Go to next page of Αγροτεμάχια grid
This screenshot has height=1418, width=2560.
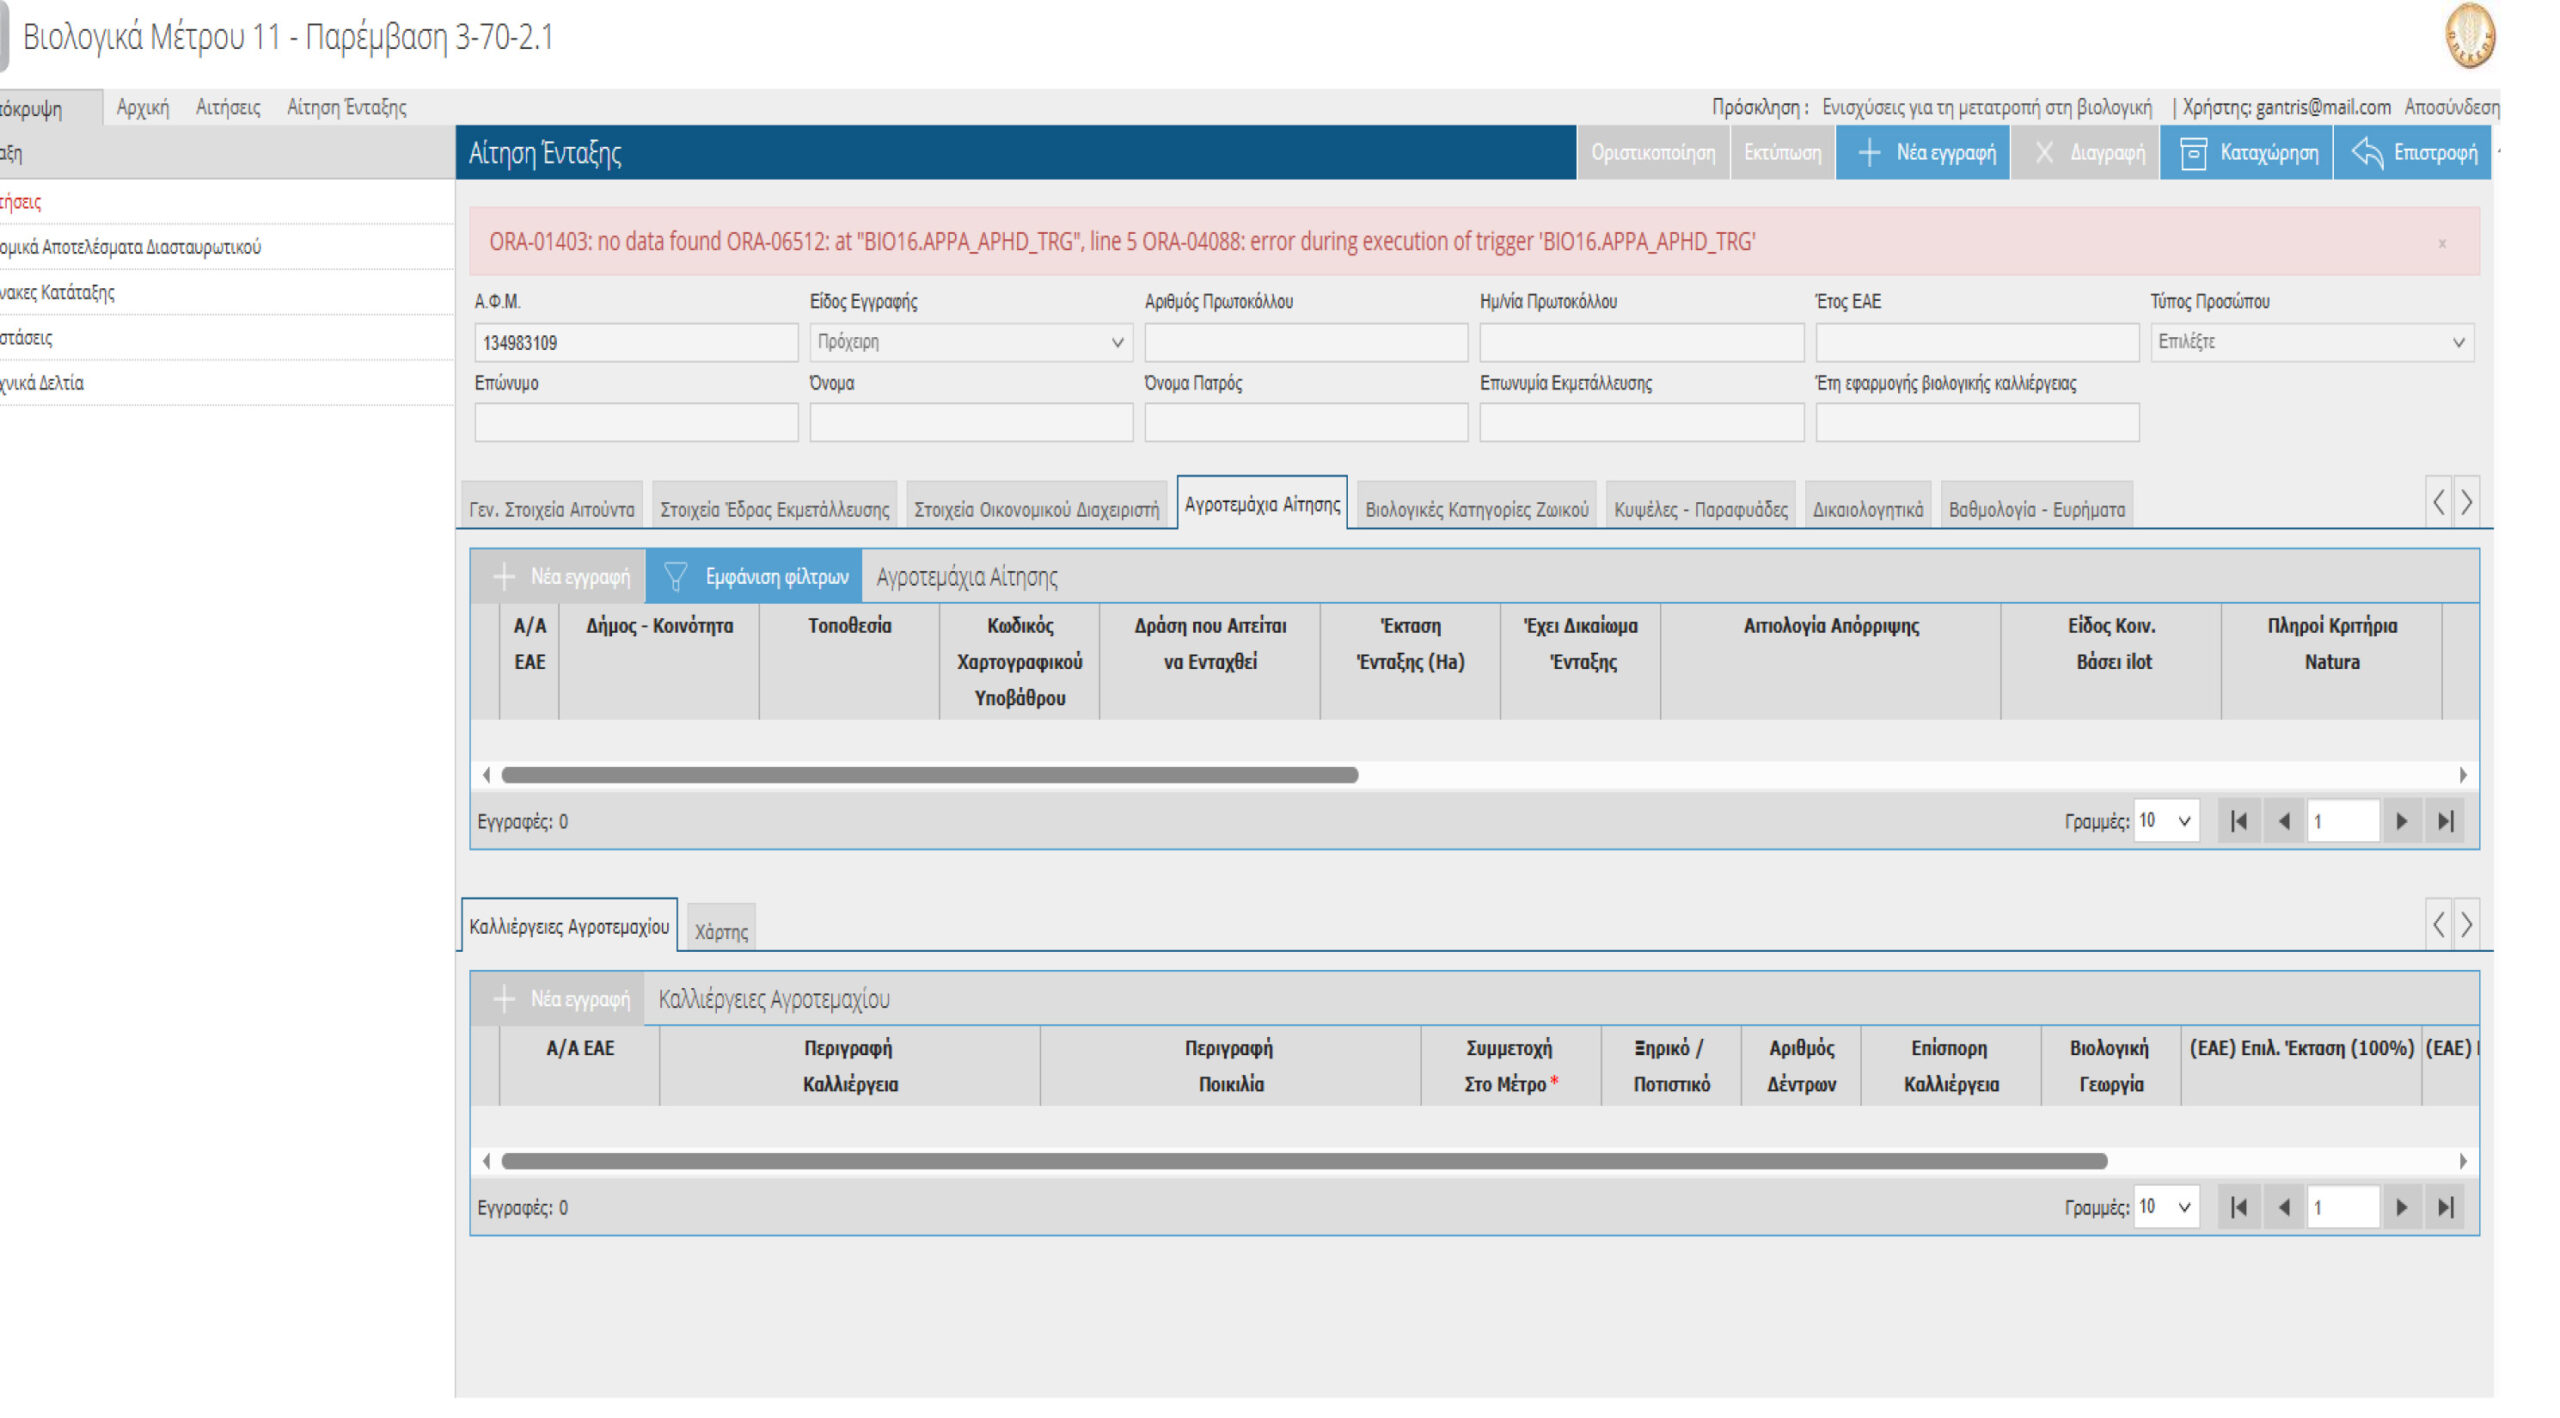[x=2402, y=822]
